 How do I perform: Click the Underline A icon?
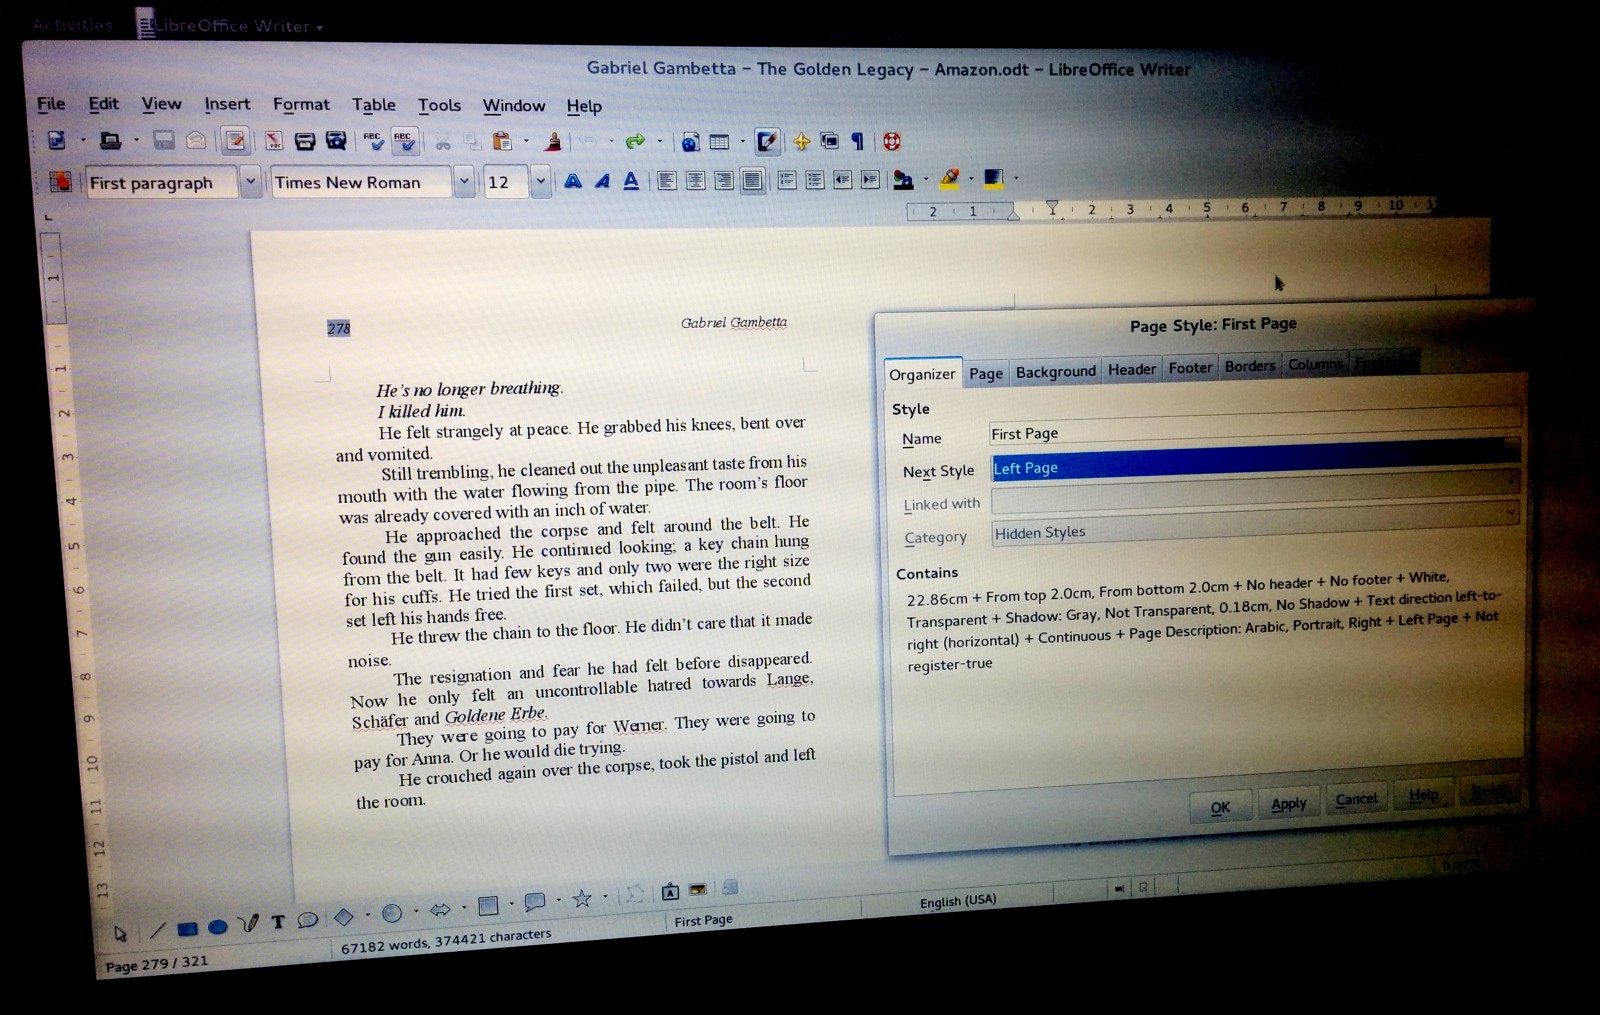631,180
